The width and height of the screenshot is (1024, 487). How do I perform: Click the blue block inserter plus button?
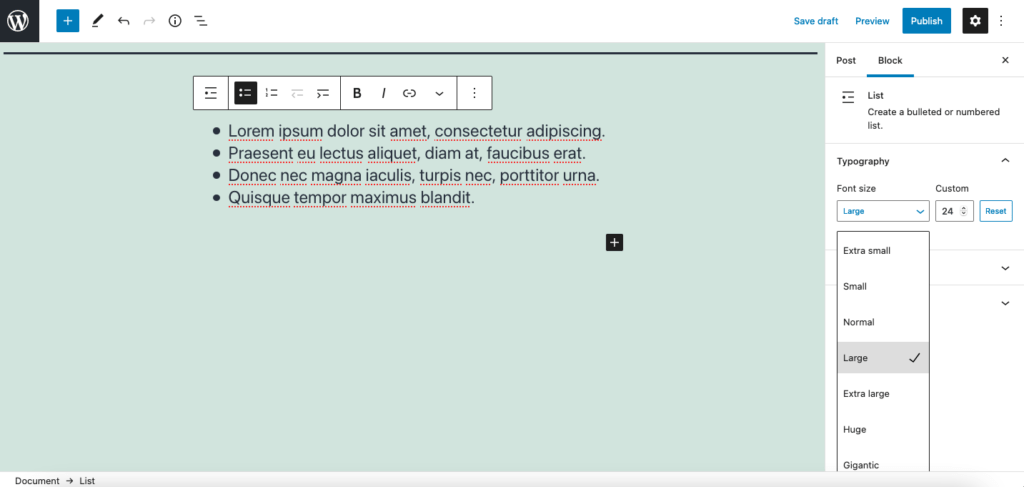click(x=67, y=21)
